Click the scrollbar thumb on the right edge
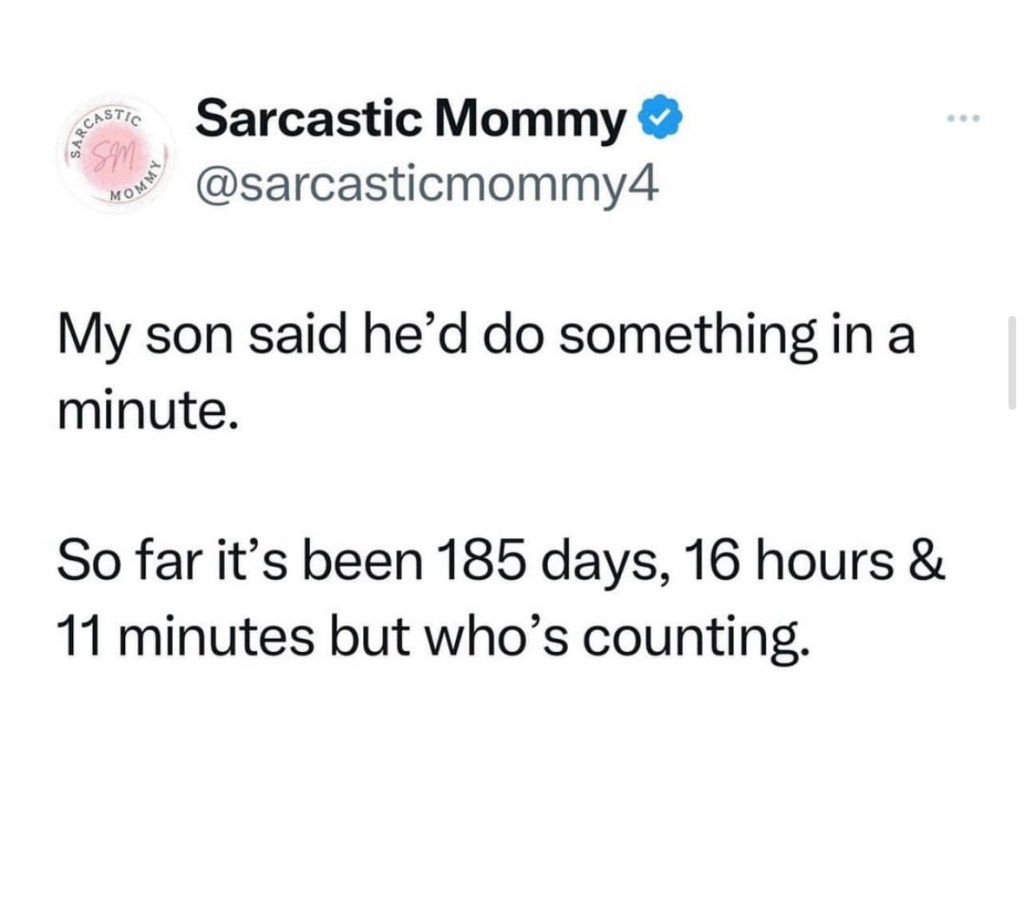1024x915 pixels. pos(1011,362)
